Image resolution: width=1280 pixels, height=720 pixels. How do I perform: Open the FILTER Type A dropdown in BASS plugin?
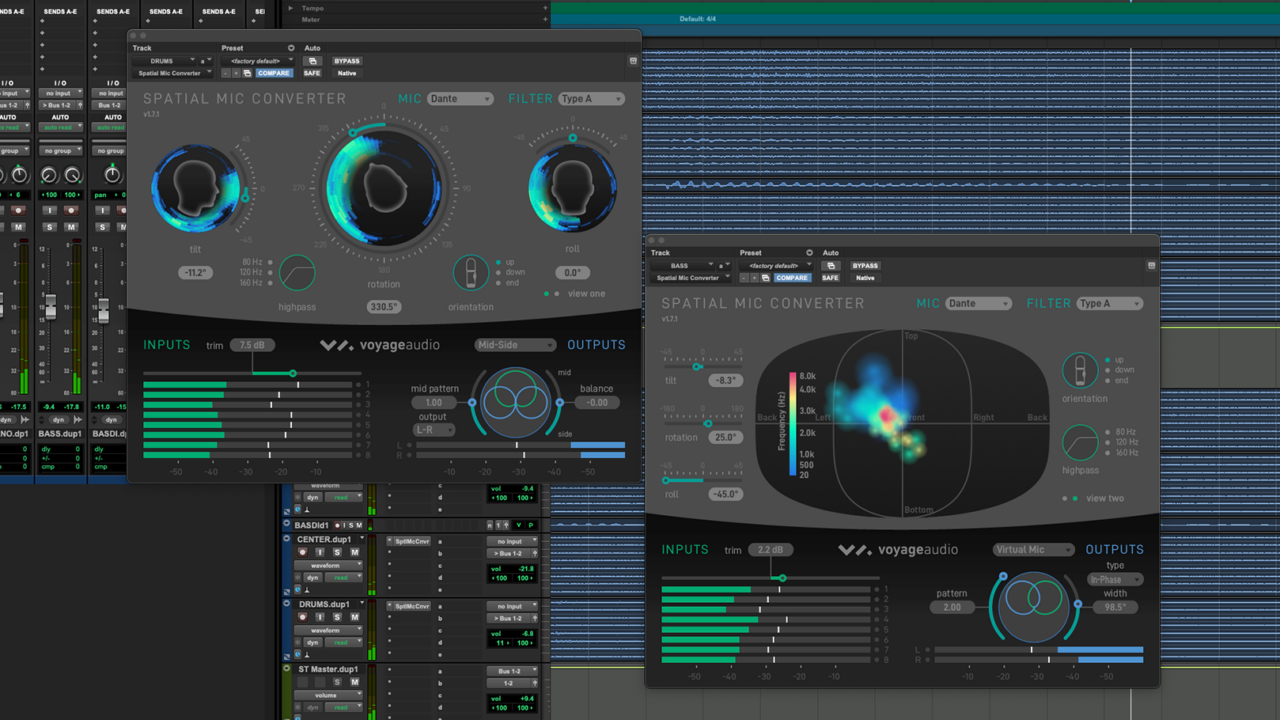(1107, 303)
